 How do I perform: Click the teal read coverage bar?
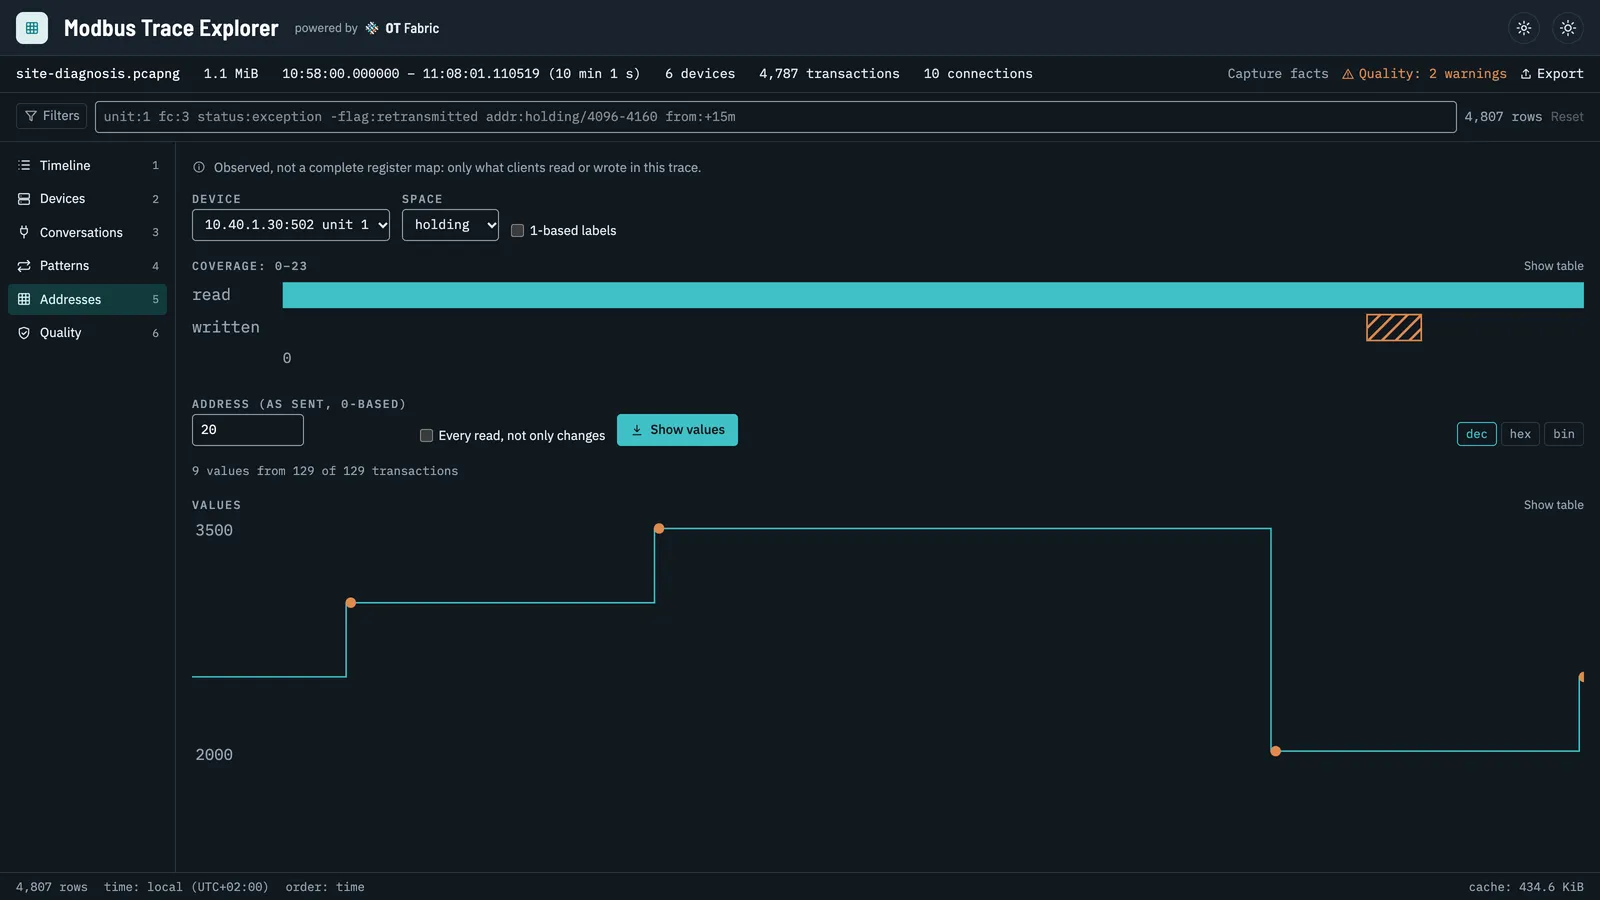click(x=933, y=295)
